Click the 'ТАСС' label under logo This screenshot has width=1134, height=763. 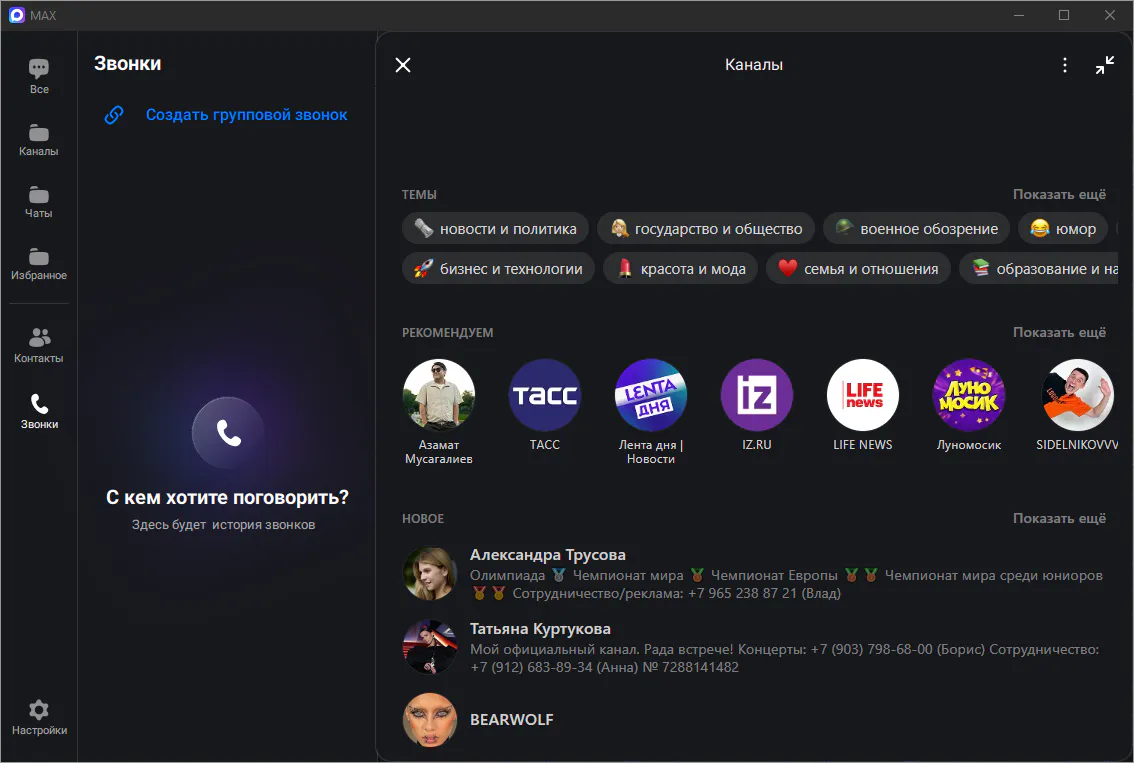pos(545,445)
